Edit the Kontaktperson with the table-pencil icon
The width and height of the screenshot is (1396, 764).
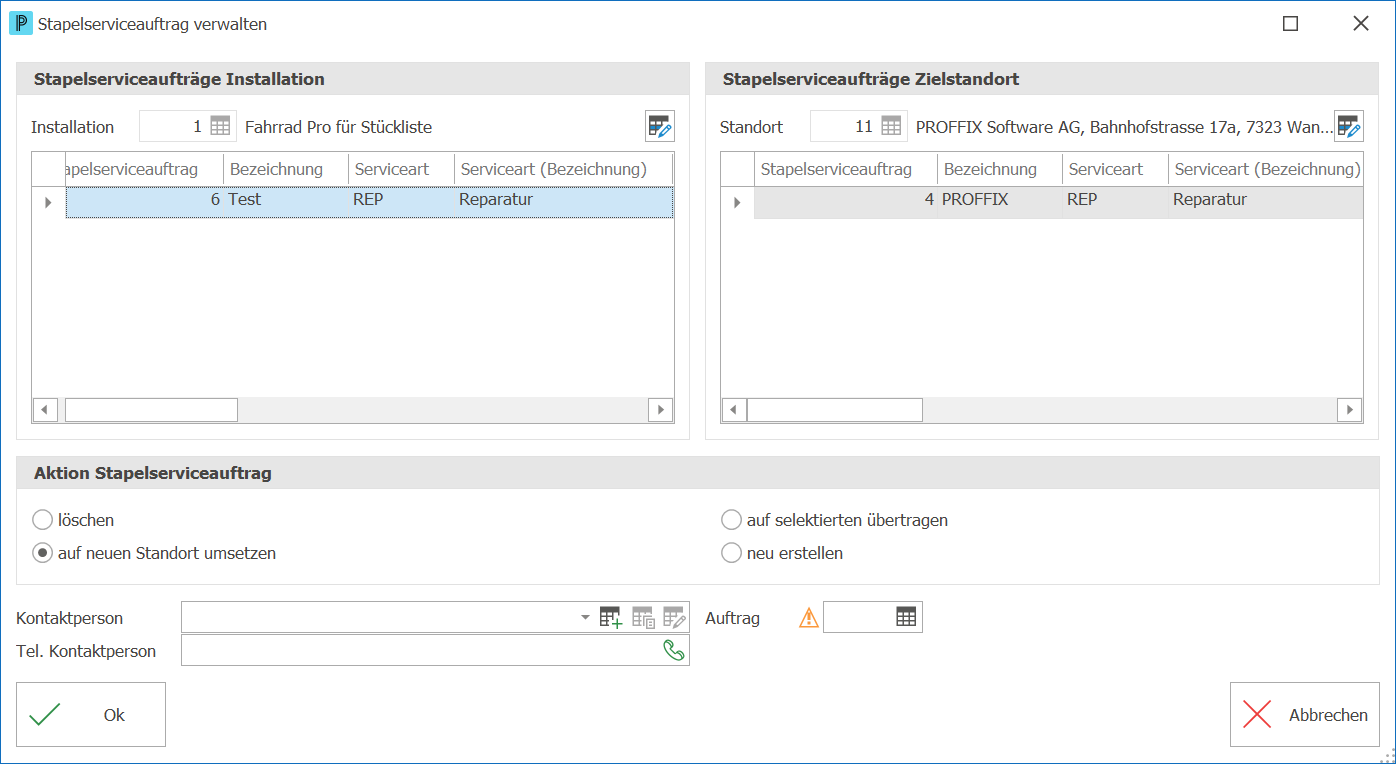(x=674, y=618)
